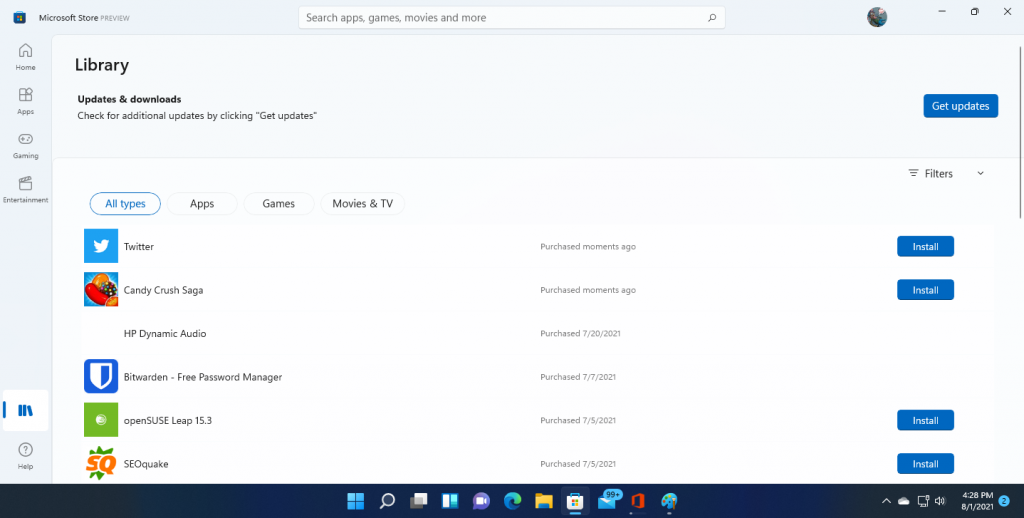Expand the Filters dropdown
The height and width of the screenshot is (518, 1024).
(x=946, y=173)
